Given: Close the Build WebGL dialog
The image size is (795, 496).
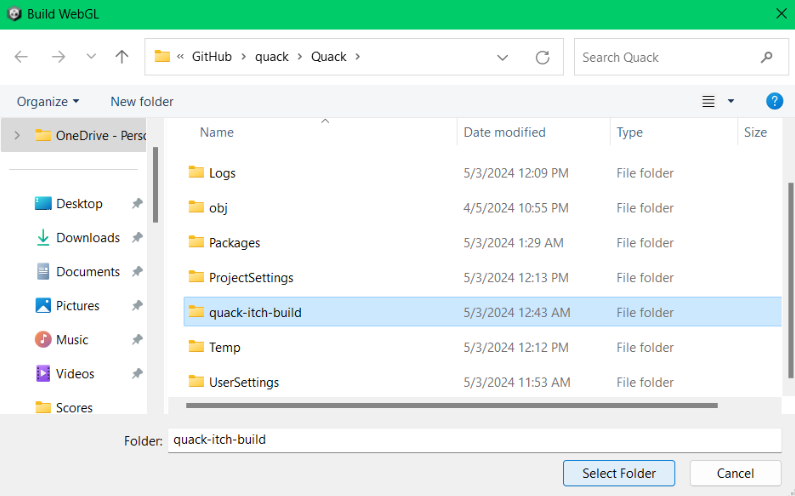Looking at the screenshot, I should pos(781,14).
